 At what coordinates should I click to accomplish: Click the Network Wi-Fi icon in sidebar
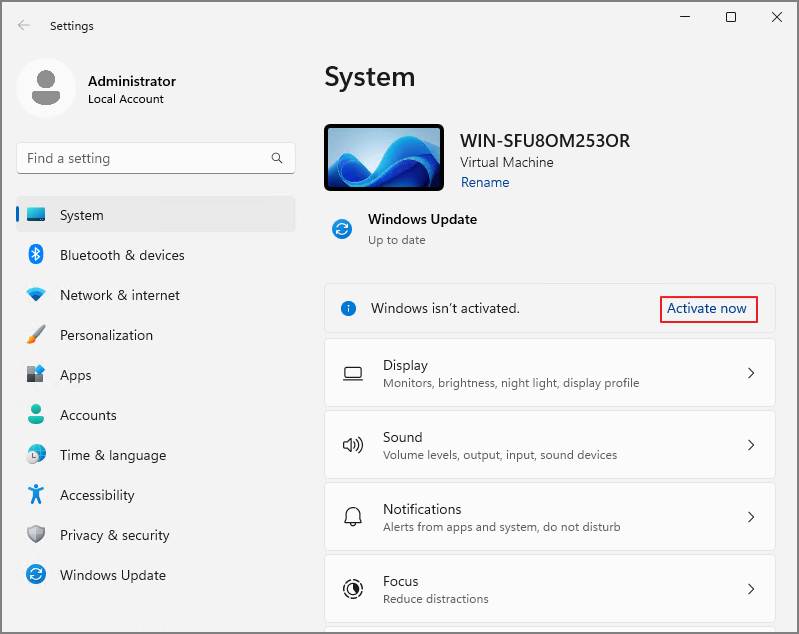(x=36, y=295)
